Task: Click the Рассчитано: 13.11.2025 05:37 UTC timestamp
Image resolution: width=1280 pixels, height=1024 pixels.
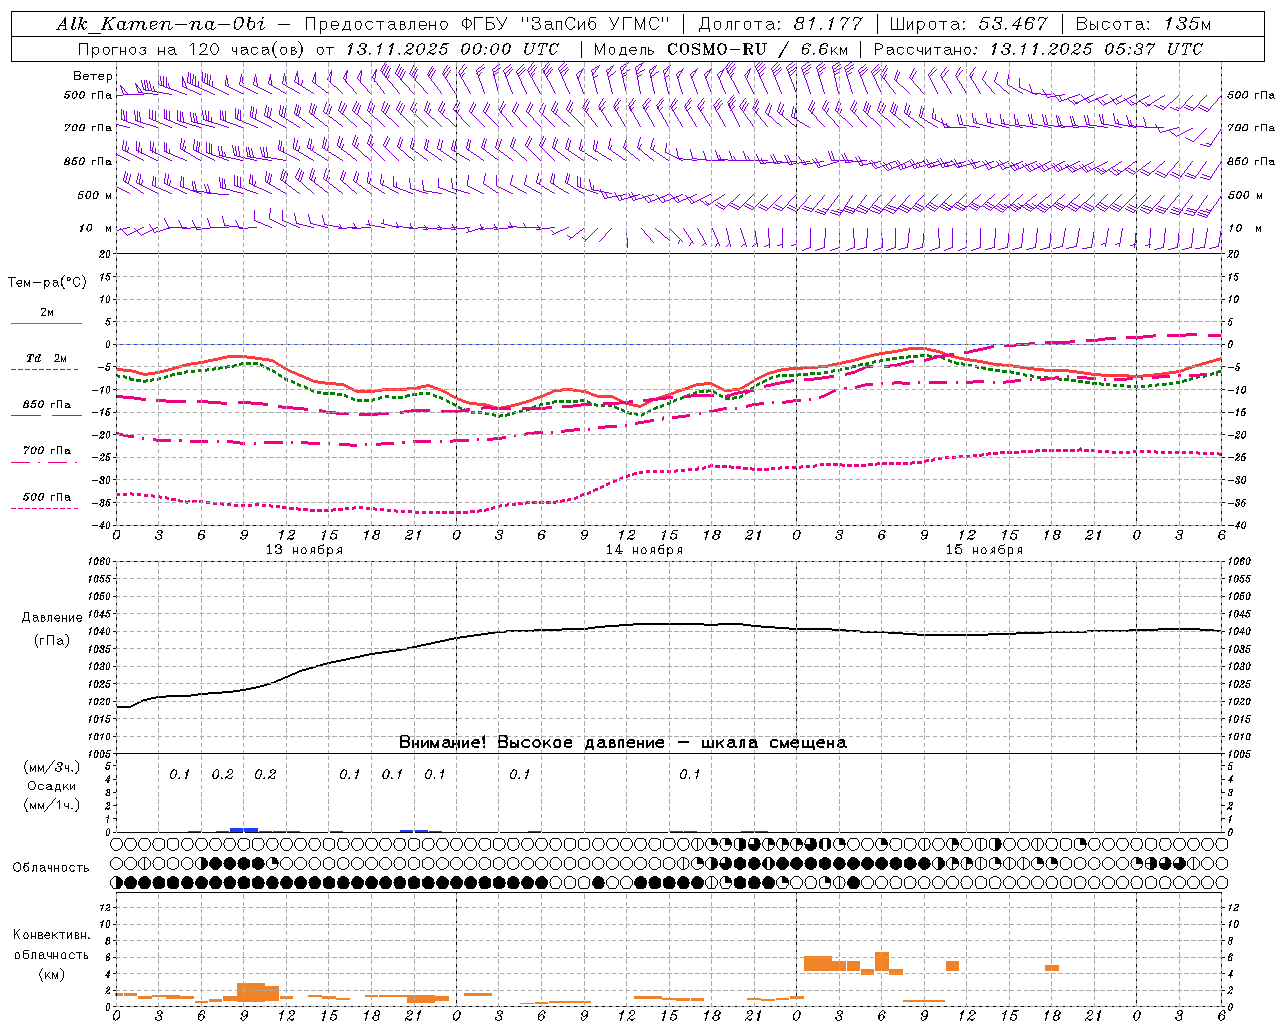Action: (x=1038, y=49)
